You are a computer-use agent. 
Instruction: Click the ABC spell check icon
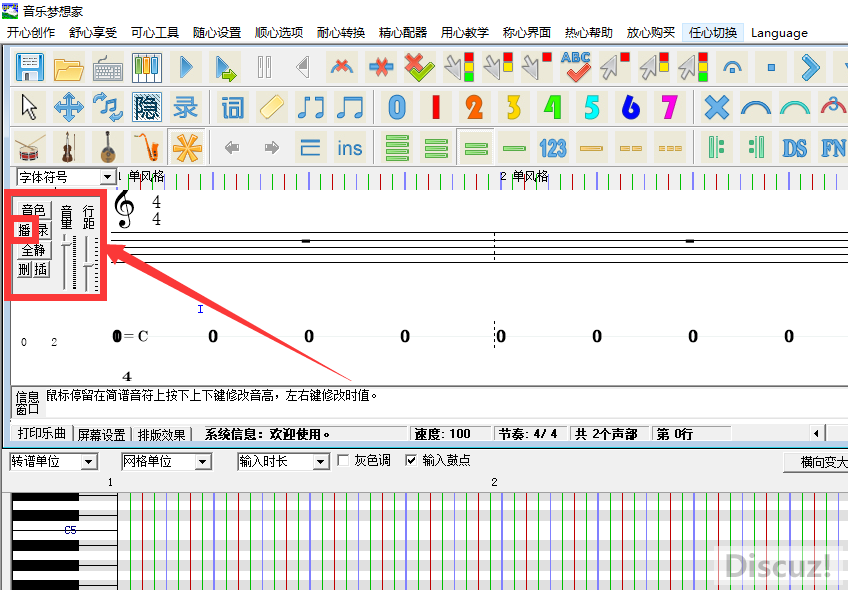pyautogui.click(x=575, y=68)
